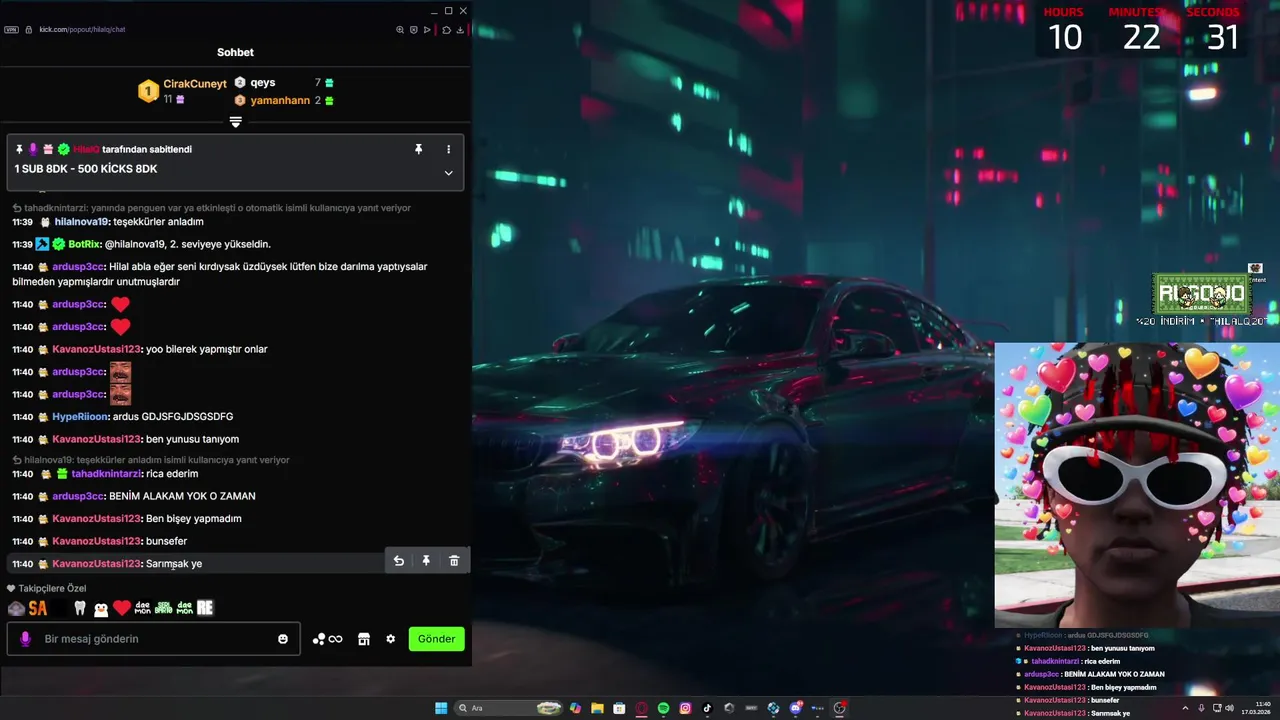Open the three-dot menu on pinned message
This screenshot has height=720, width=1280.
click(448, 149)
